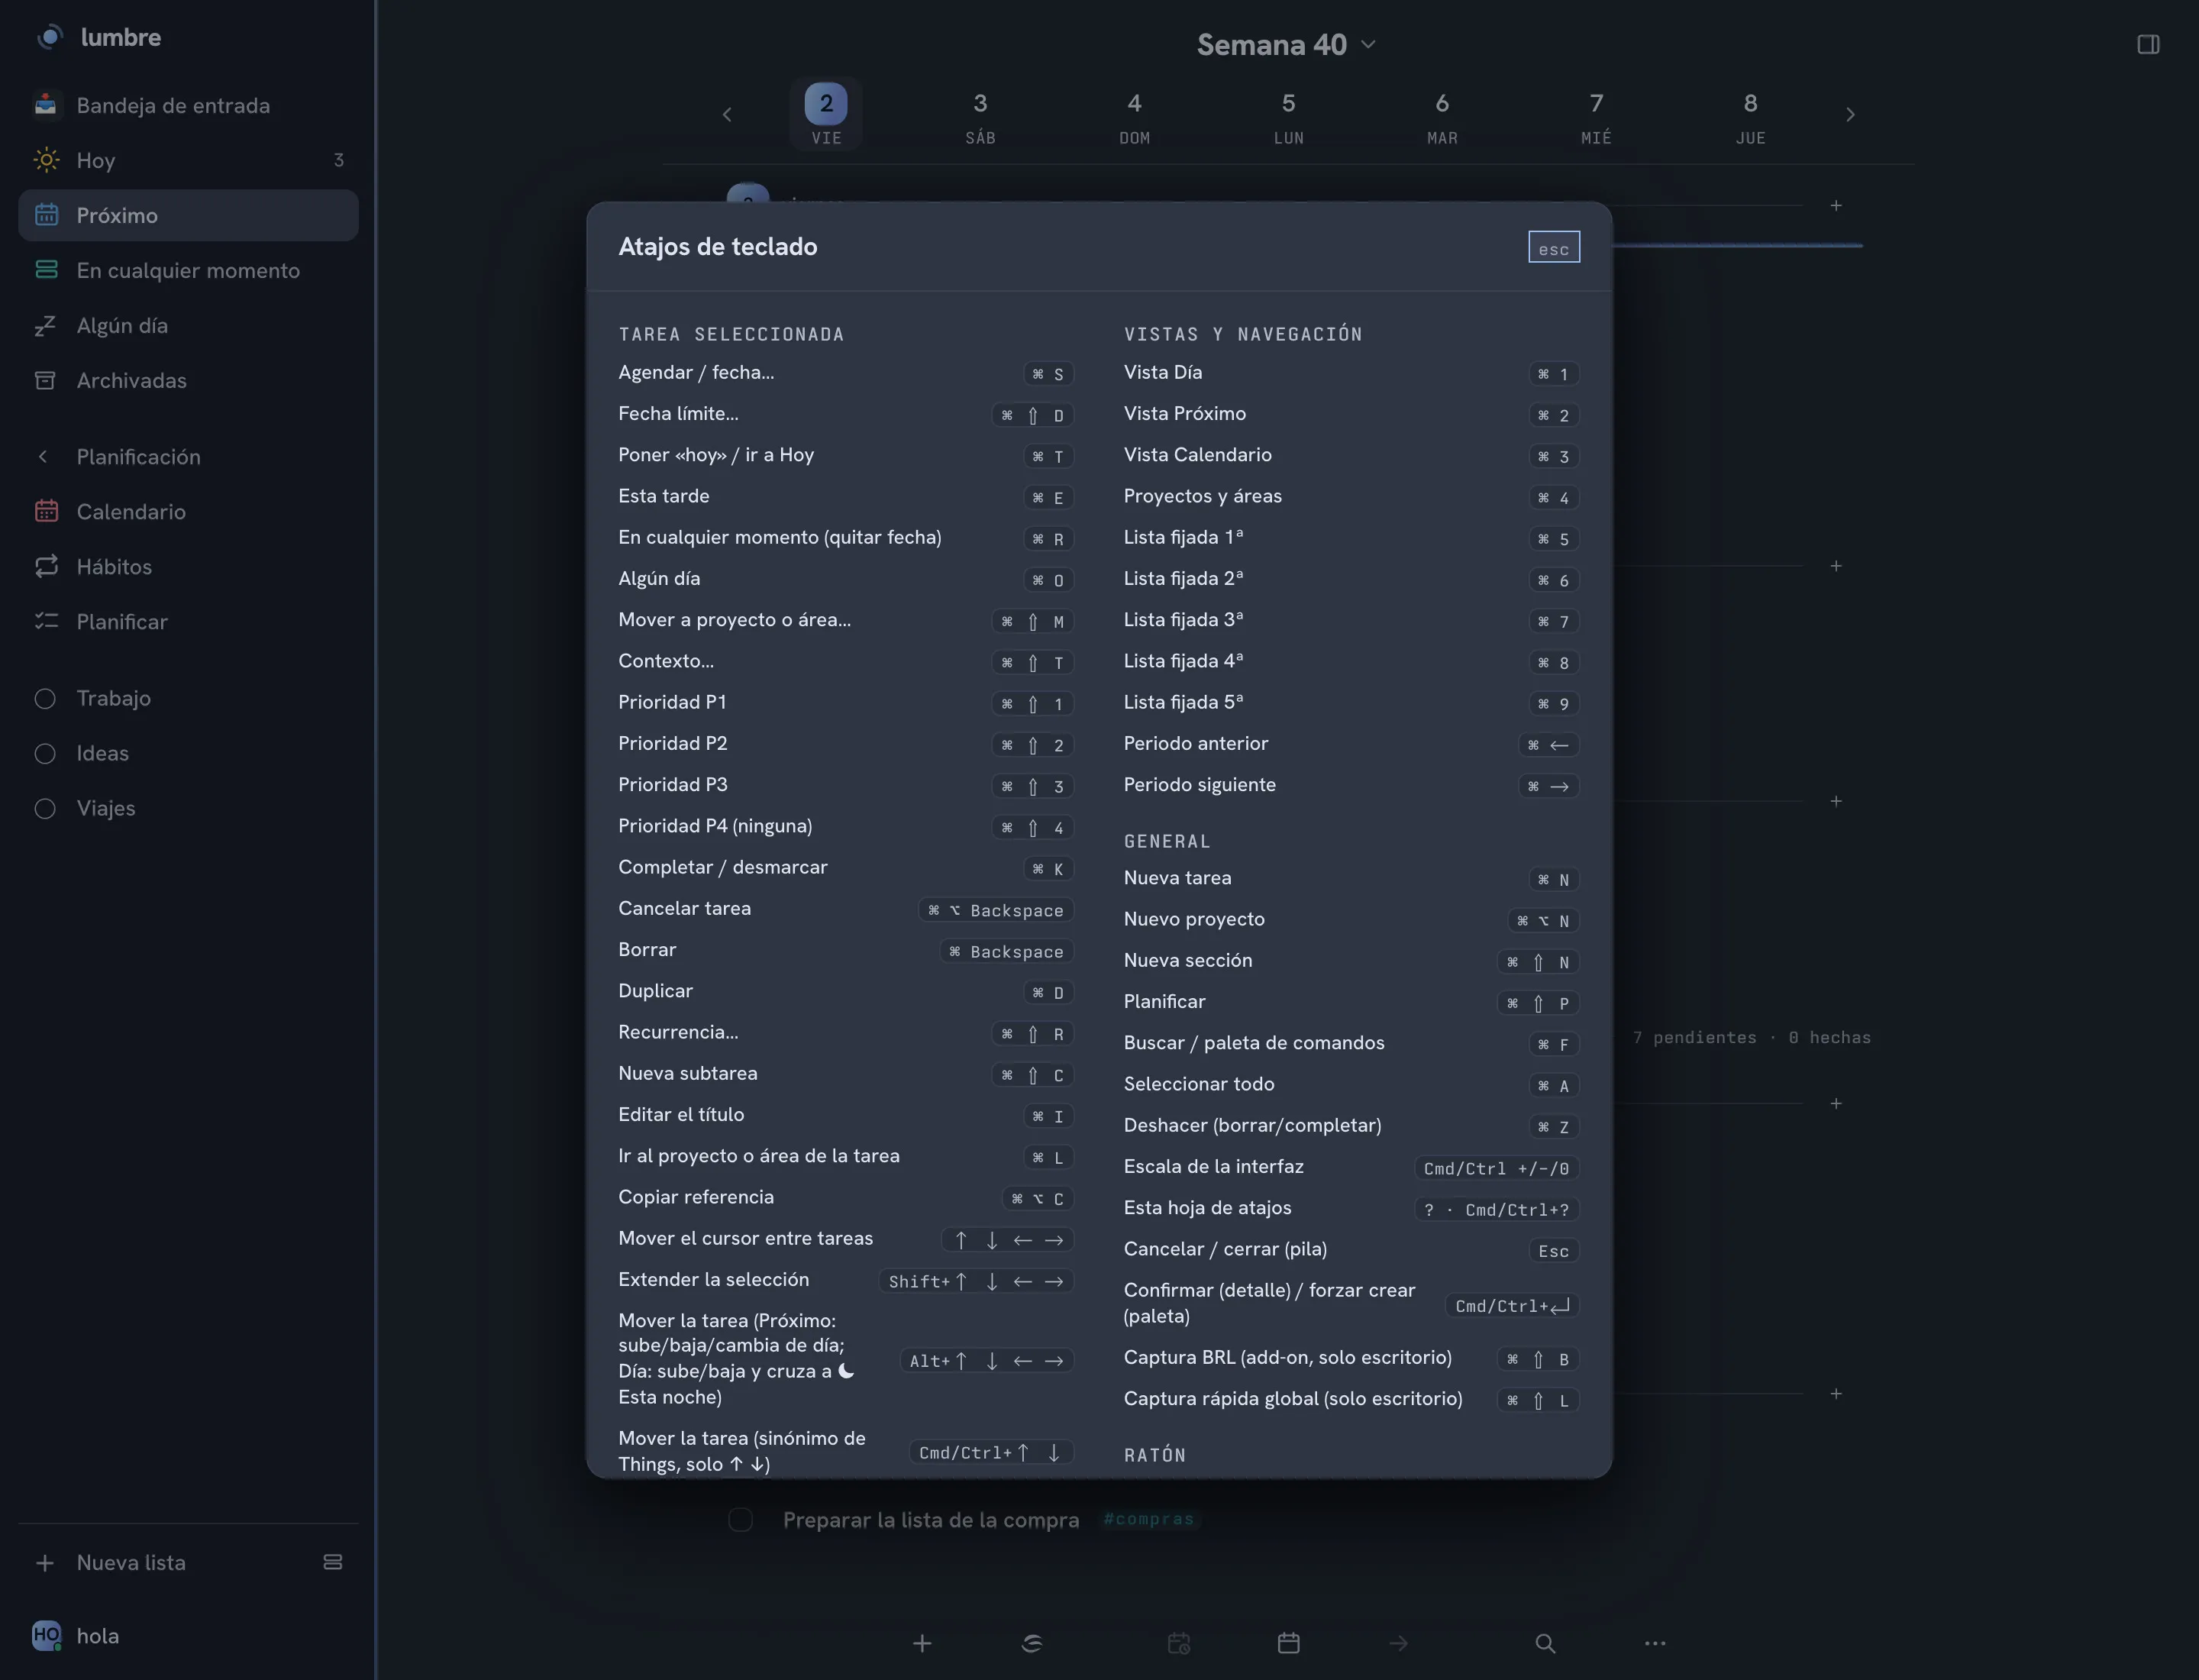Click the list layout icon beside Nueva lista
Image resolution: width=2199 pixels, height=1680 pixels.
(x=333, y=1562)
